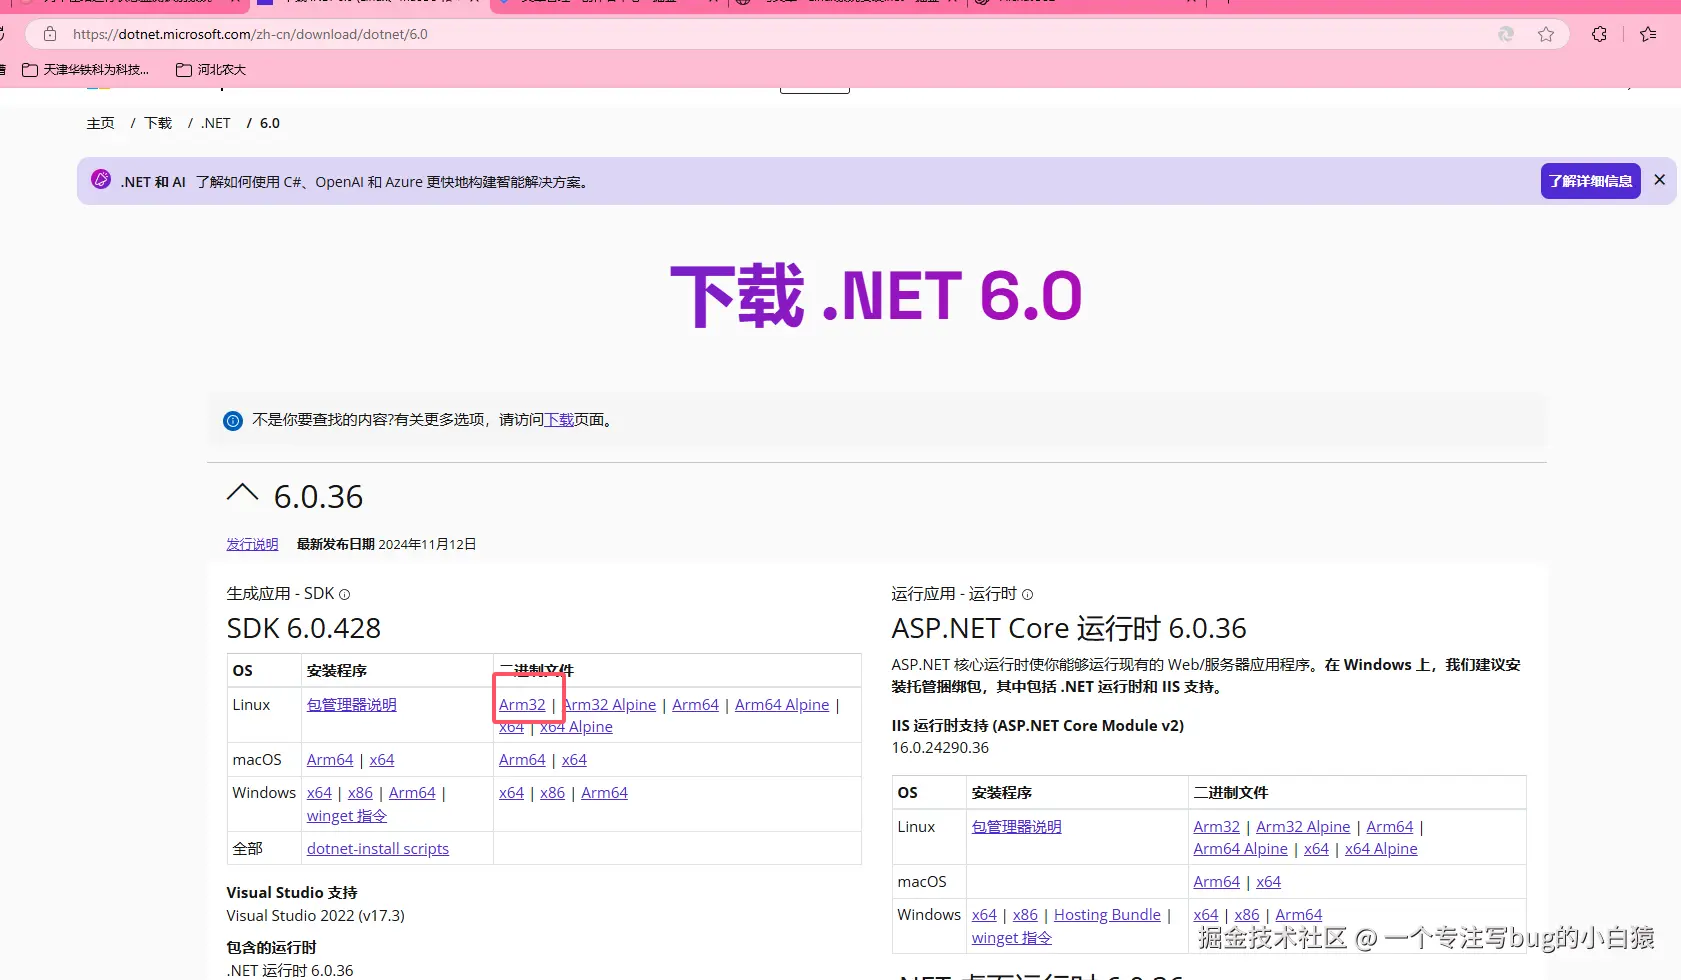Download SDK Windows Arm64 installer
The height and width of the screenshot is (980, 1681).
[412, 793]
